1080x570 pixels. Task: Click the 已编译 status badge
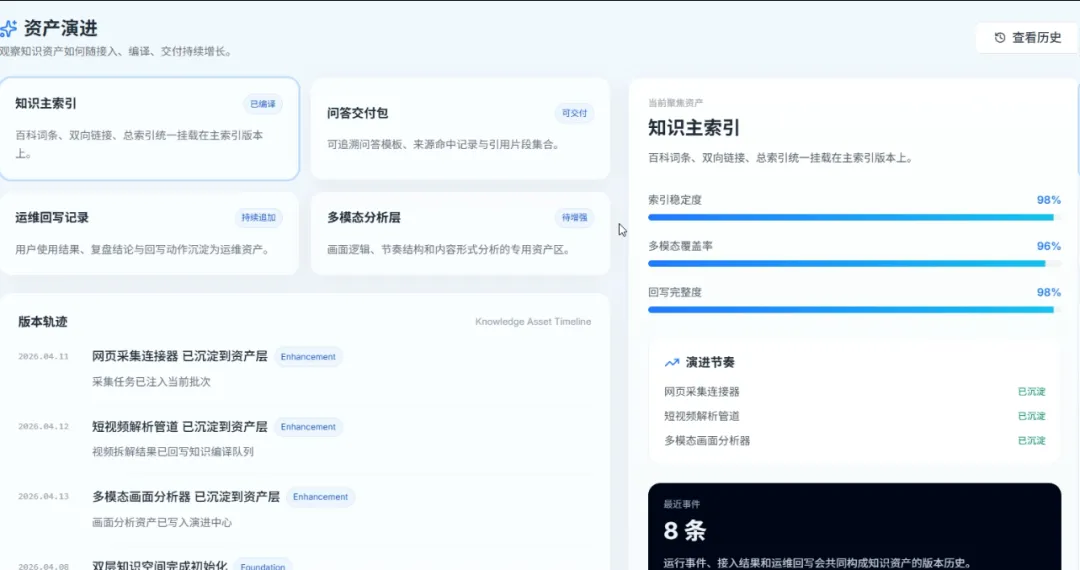pyautogui.click(x=262, y=104)
